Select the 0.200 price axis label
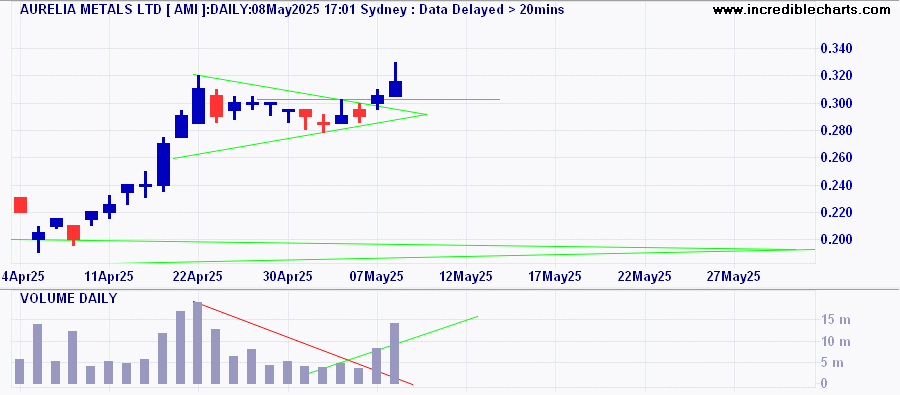The image size is (900, 395). [836, 239]
